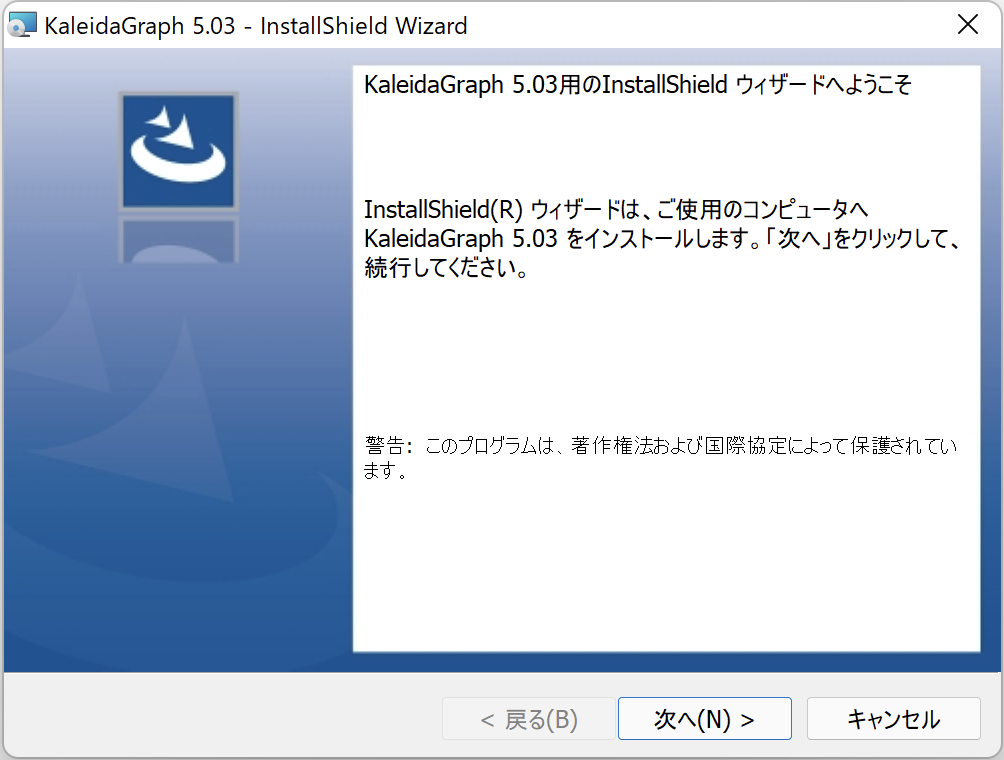Click the キャンセル button
Screen dimensions: 1004x760
pyautogui.click(x=893, y=719)
